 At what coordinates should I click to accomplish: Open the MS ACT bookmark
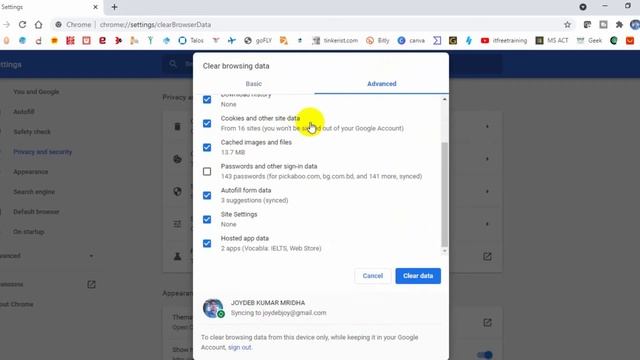pyautogui.click(x=551, y=40)
